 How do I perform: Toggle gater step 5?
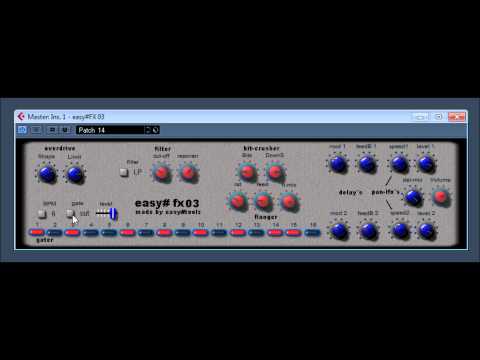click(109, 232)
